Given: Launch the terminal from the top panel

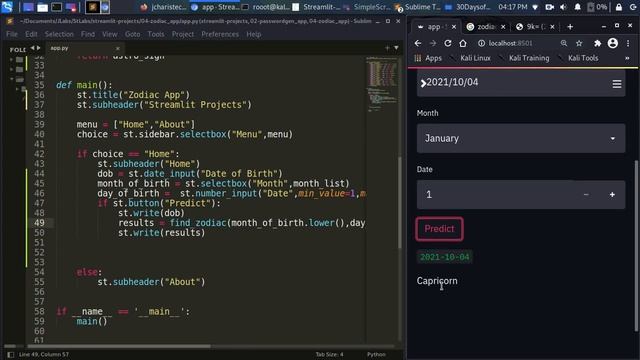Looking at the screenshot, I should (x=56, y=7).
